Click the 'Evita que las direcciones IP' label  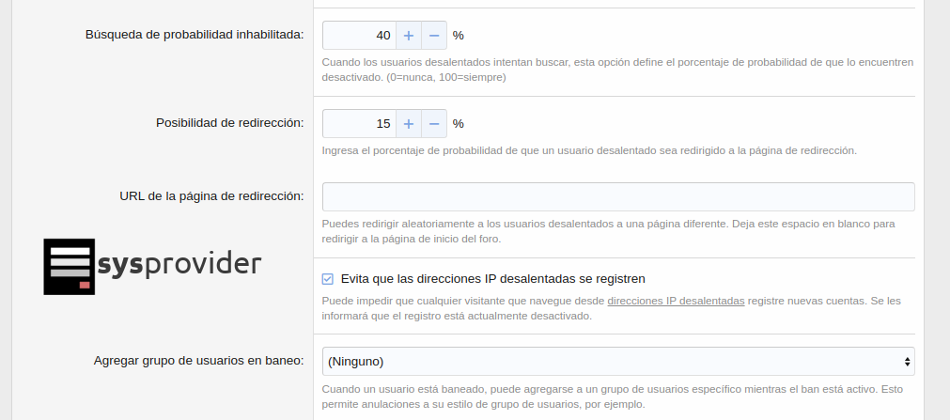click(492, 279)
